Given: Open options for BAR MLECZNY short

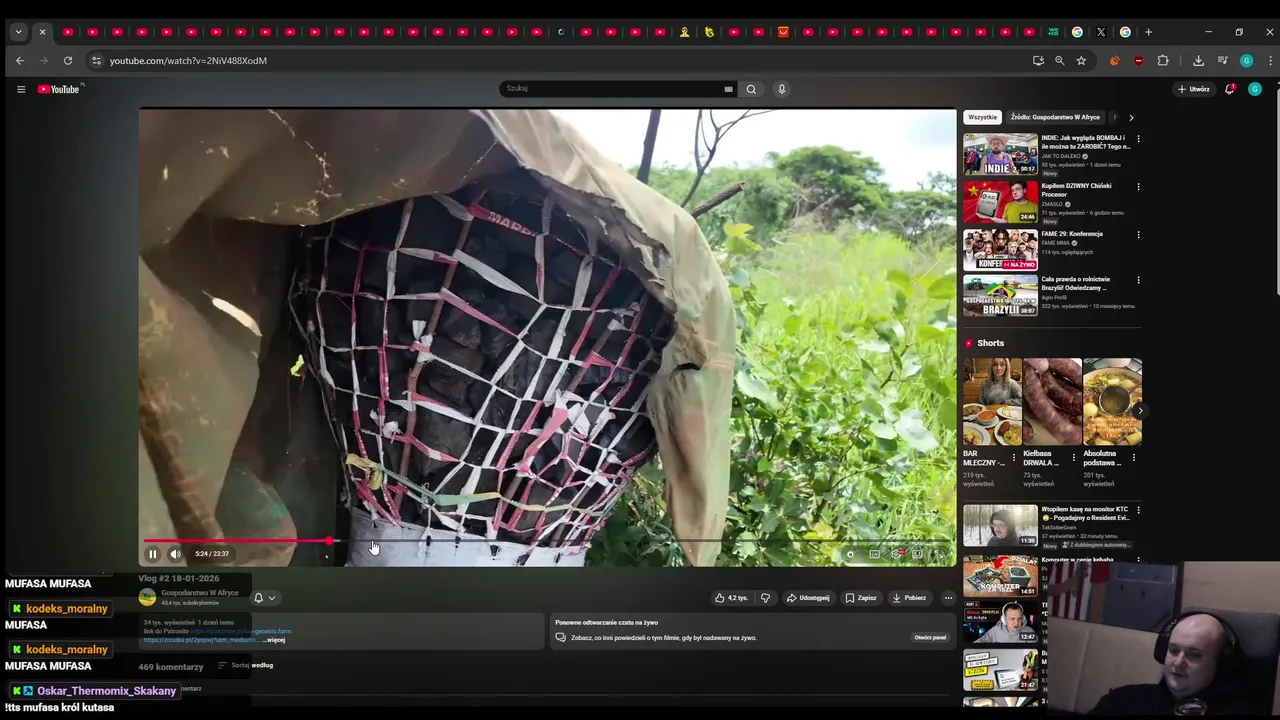Looking at the screenshot, I should 1014,458.
